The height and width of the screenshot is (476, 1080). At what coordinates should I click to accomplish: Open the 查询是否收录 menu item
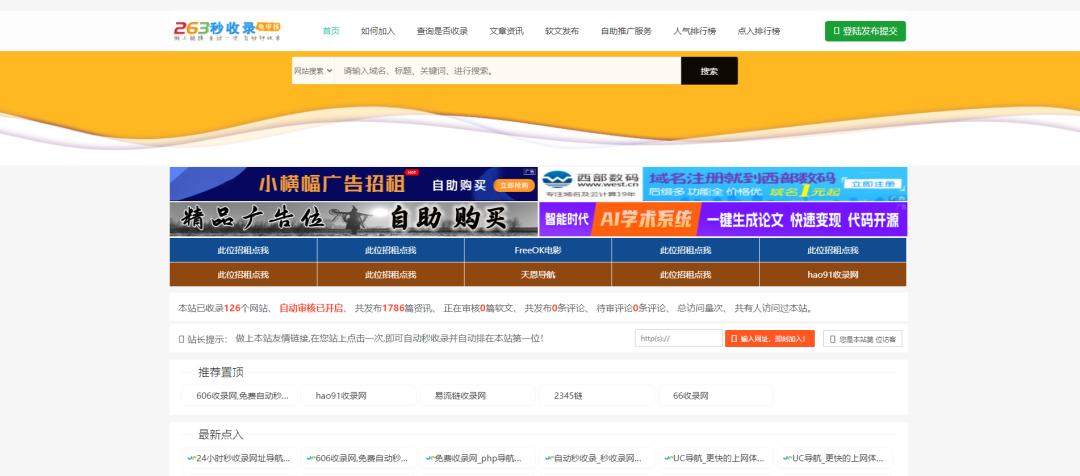(x=442, y=31)
